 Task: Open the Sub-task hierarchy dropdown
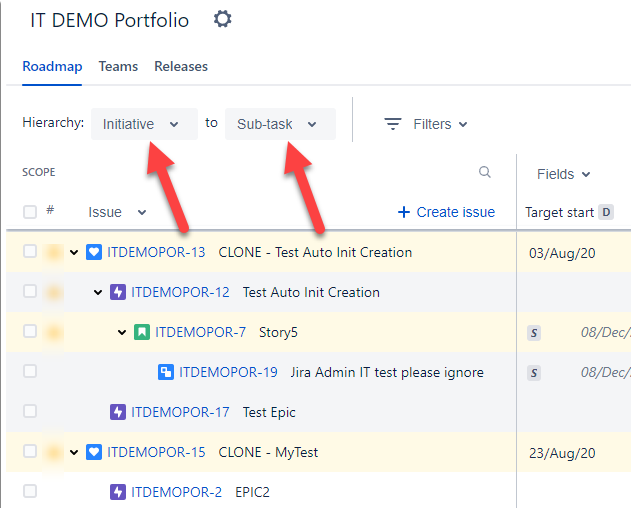coord(280,124)
